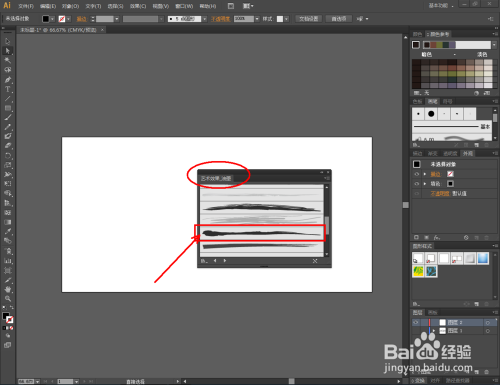This screenshot has width=500, height=385.
Task: Click the orange 不透明度 link in control bar
Action: click(220, 19)
